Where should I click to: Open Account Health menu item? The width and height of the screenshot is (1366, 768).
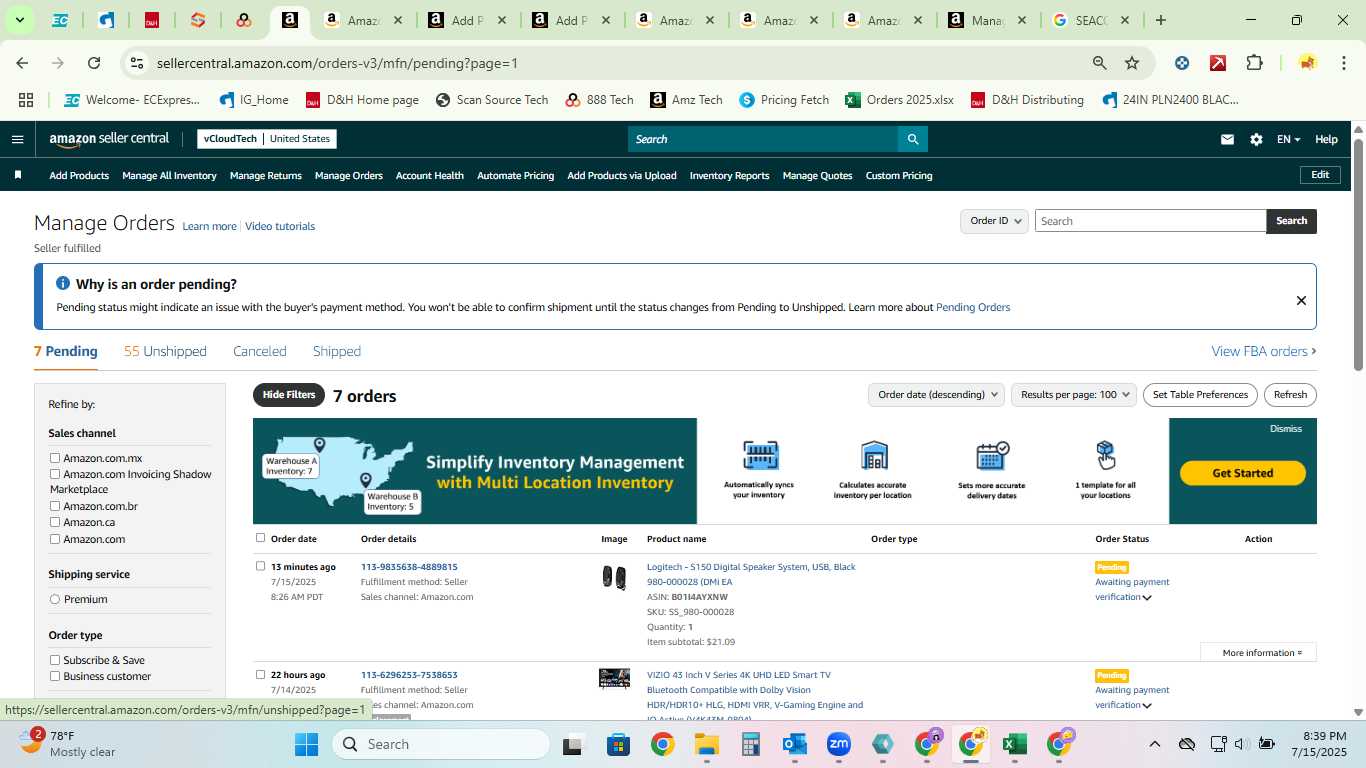pos(430,175)
